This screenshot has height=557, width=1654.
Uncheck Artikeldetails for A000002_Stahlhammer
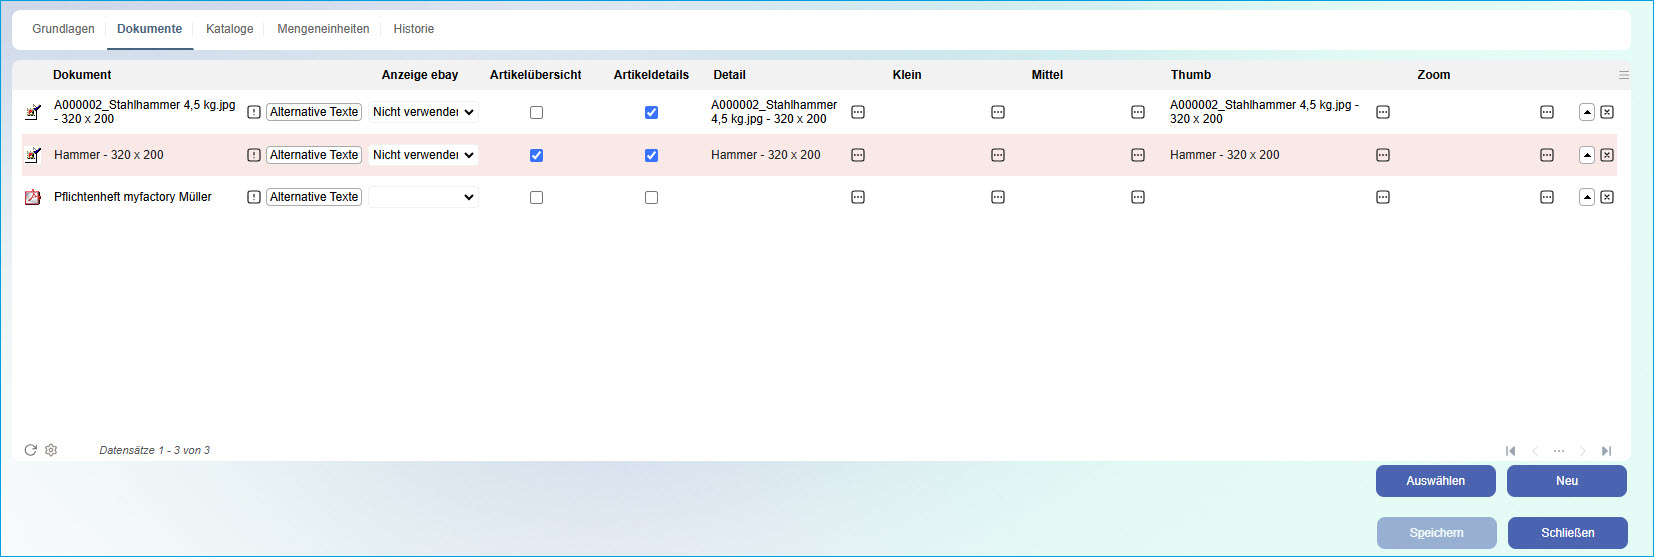point(651,112)
